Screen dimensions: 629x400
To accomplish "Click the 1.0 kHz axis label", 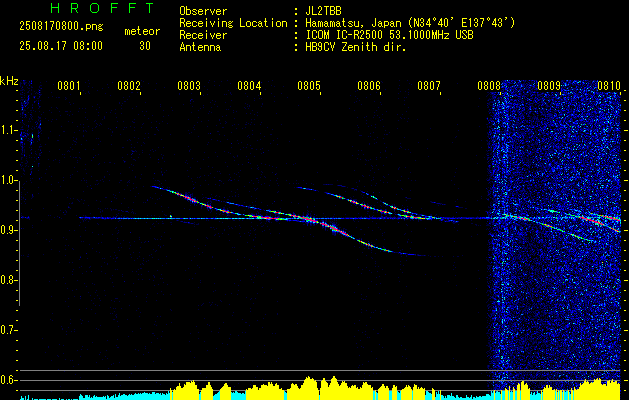I will click(x=8, y=181).
